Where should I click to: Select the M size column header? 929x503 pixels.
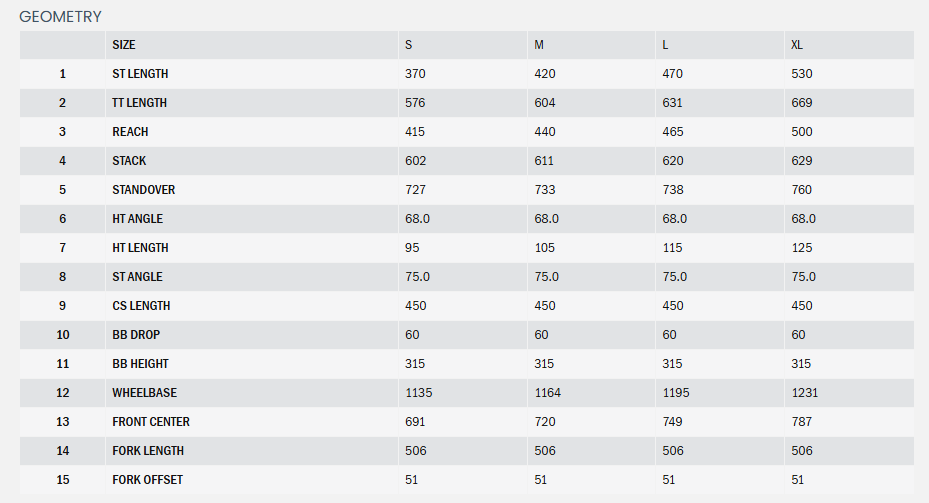(539, 45)
